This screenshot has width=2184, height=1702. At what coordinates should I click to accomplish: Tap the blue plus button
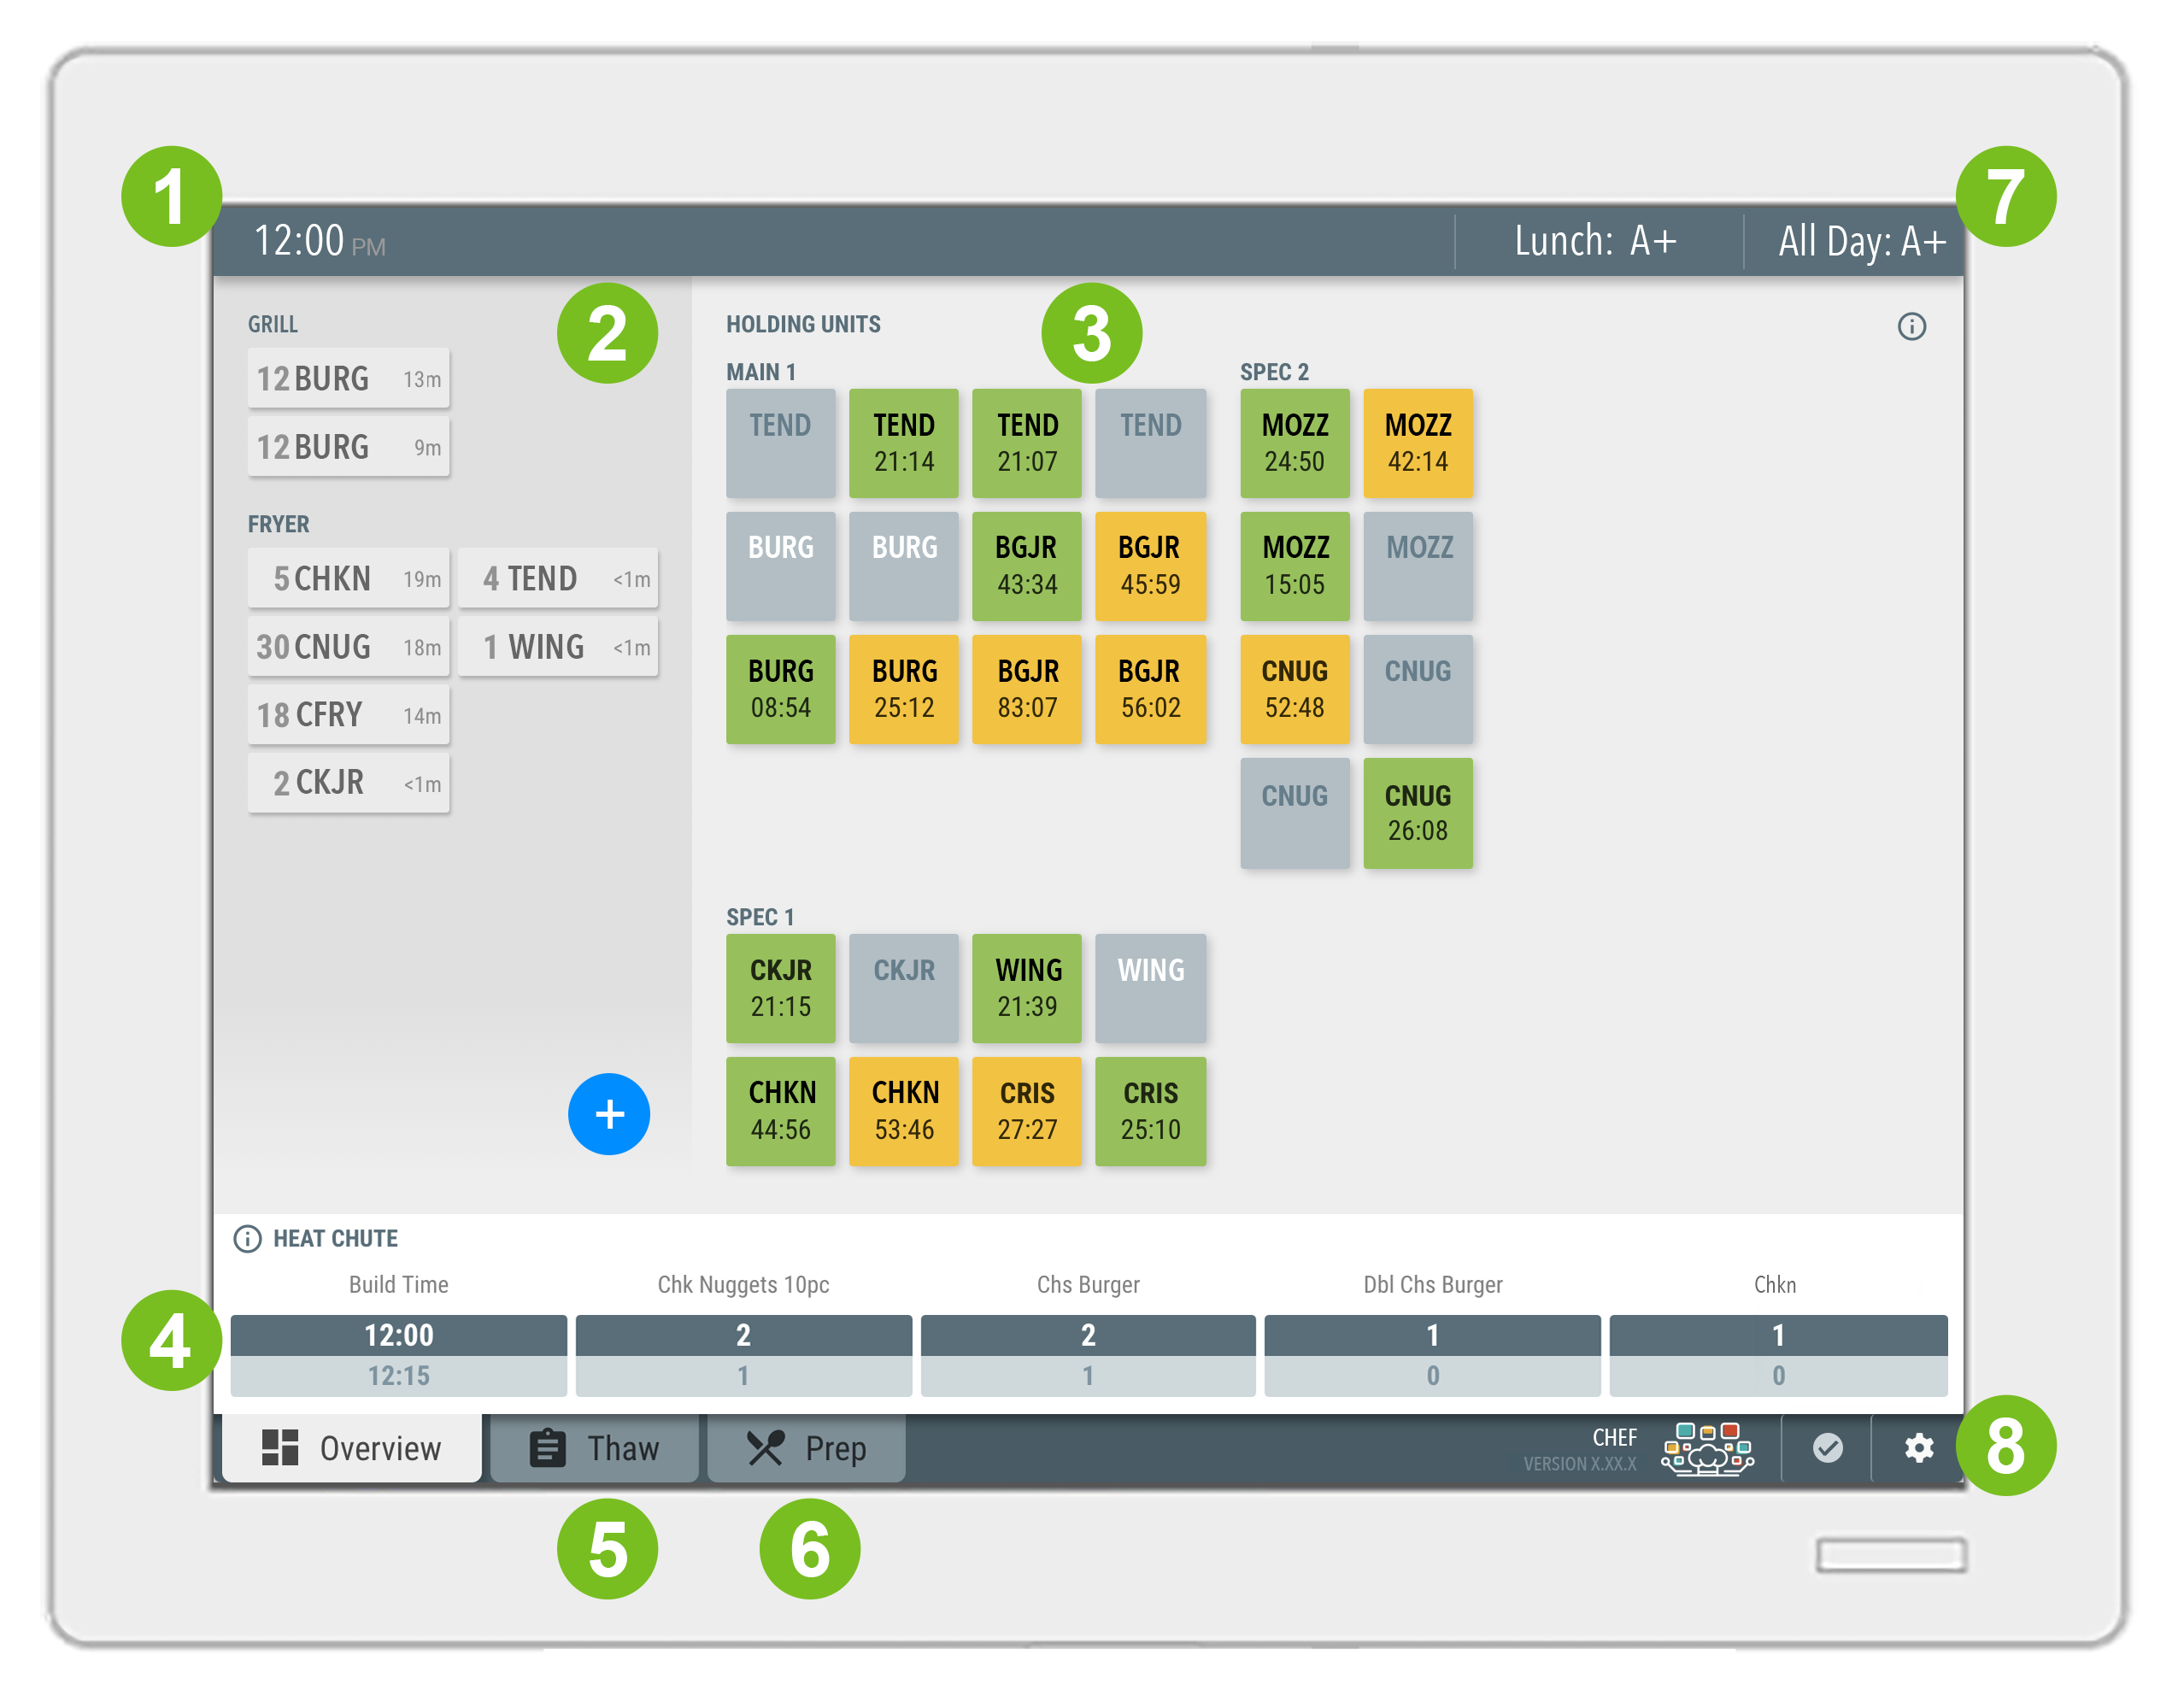coord(609,1113)
